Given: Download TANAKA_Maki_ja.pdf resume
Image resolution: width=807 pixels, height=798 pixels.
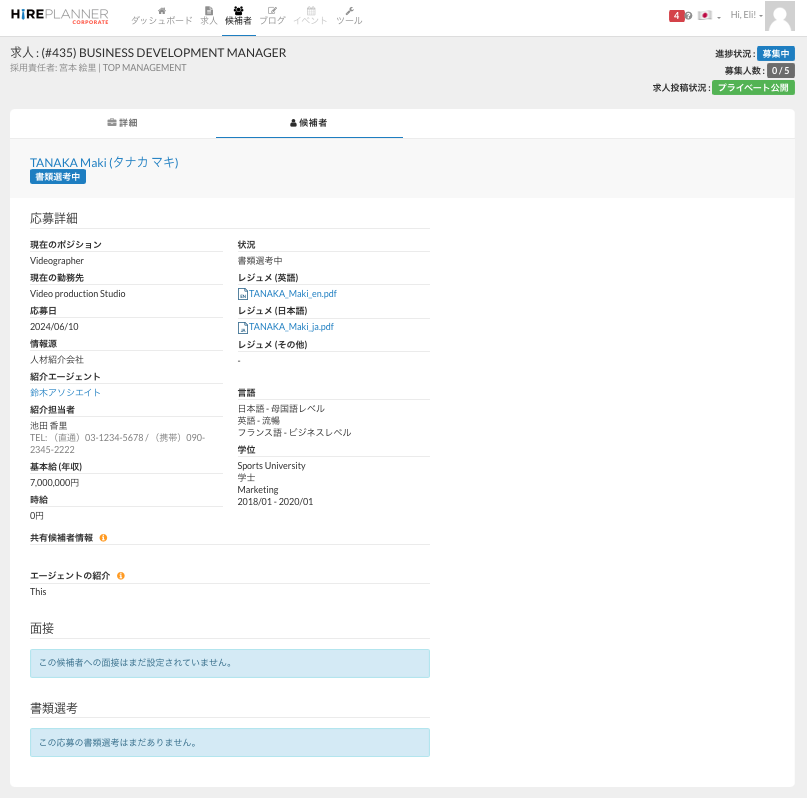Looking at the screenshot, I should tap(290, 327).
